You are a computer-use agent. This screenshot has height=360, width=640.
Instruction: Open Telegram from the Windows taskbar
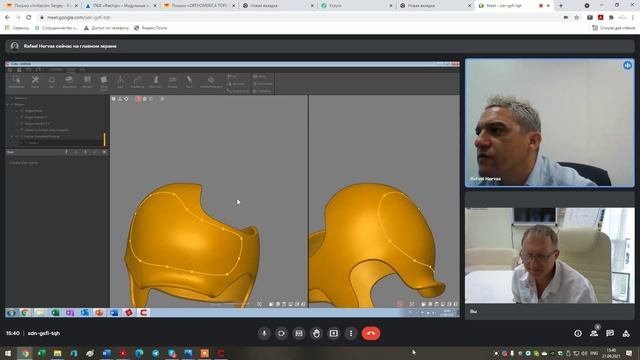[x=156, y=353]
